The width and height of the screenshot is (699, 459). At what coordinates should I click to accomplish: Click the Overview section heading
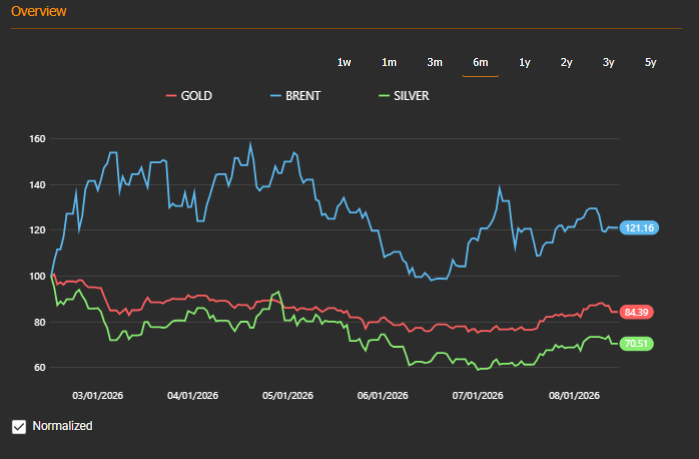[x=39, y=11]
